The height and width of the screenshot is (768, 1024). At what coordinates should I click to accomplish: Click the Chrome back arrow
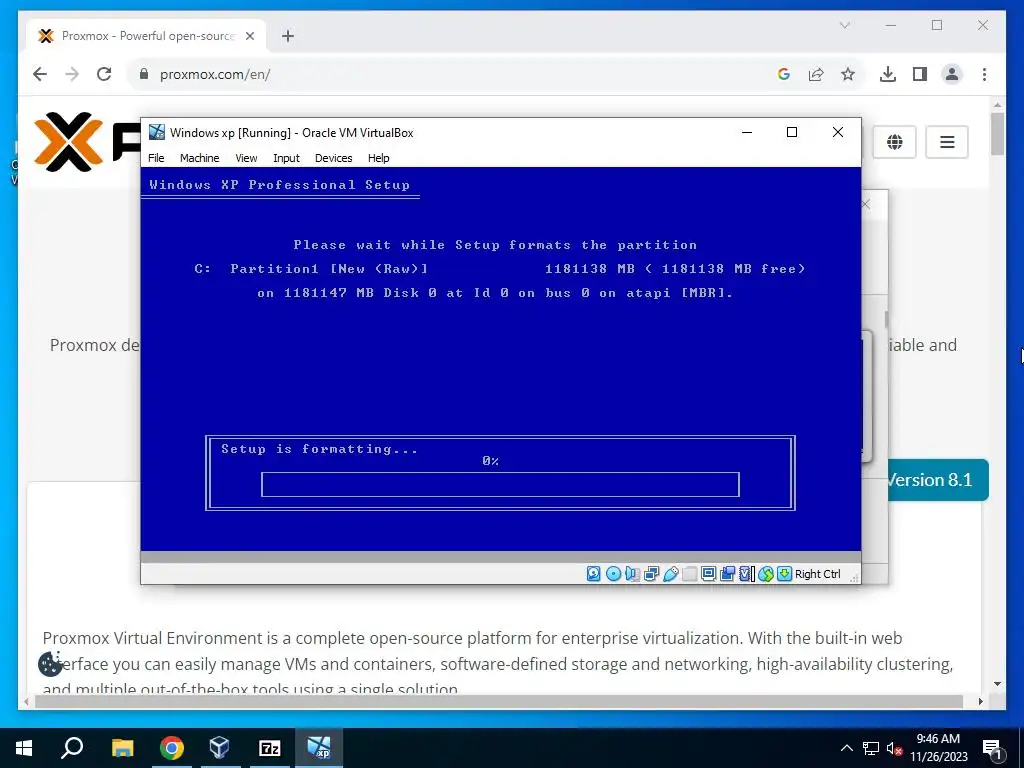[x=40, y=74]
